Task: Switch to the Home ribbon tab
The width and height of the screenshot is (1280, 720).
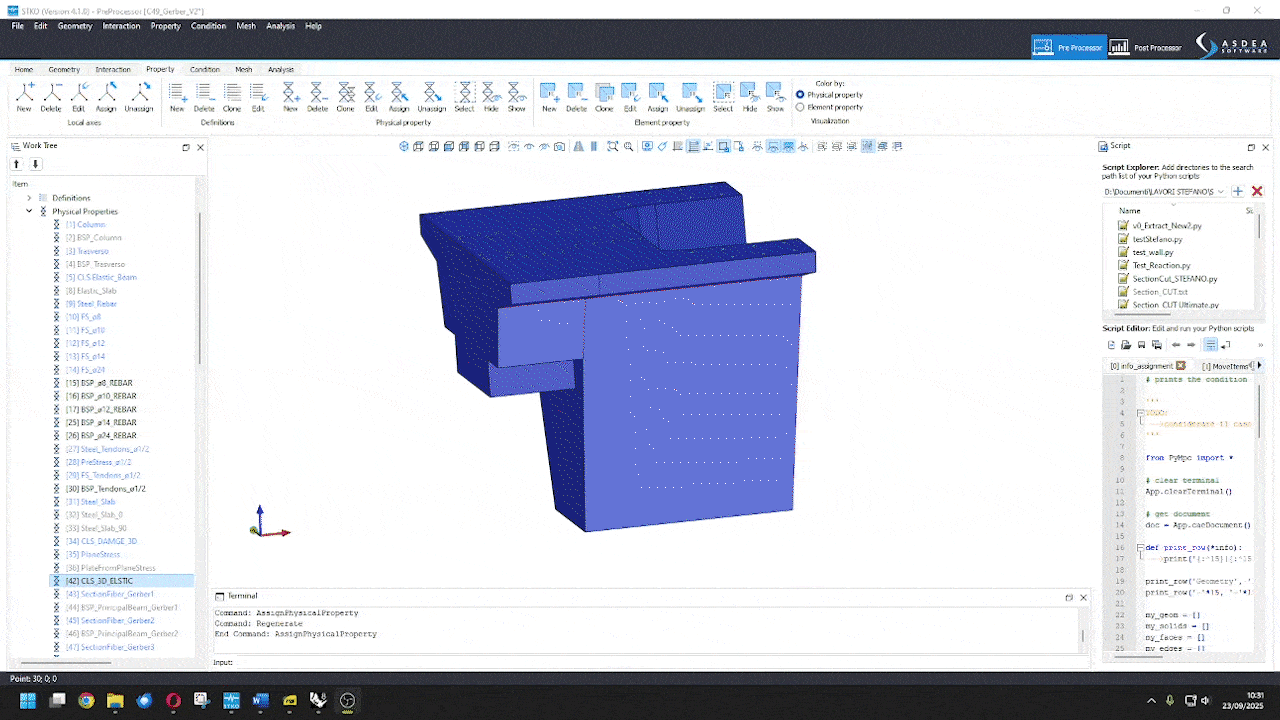Action: pyautogui.click(x=23, y=70)
